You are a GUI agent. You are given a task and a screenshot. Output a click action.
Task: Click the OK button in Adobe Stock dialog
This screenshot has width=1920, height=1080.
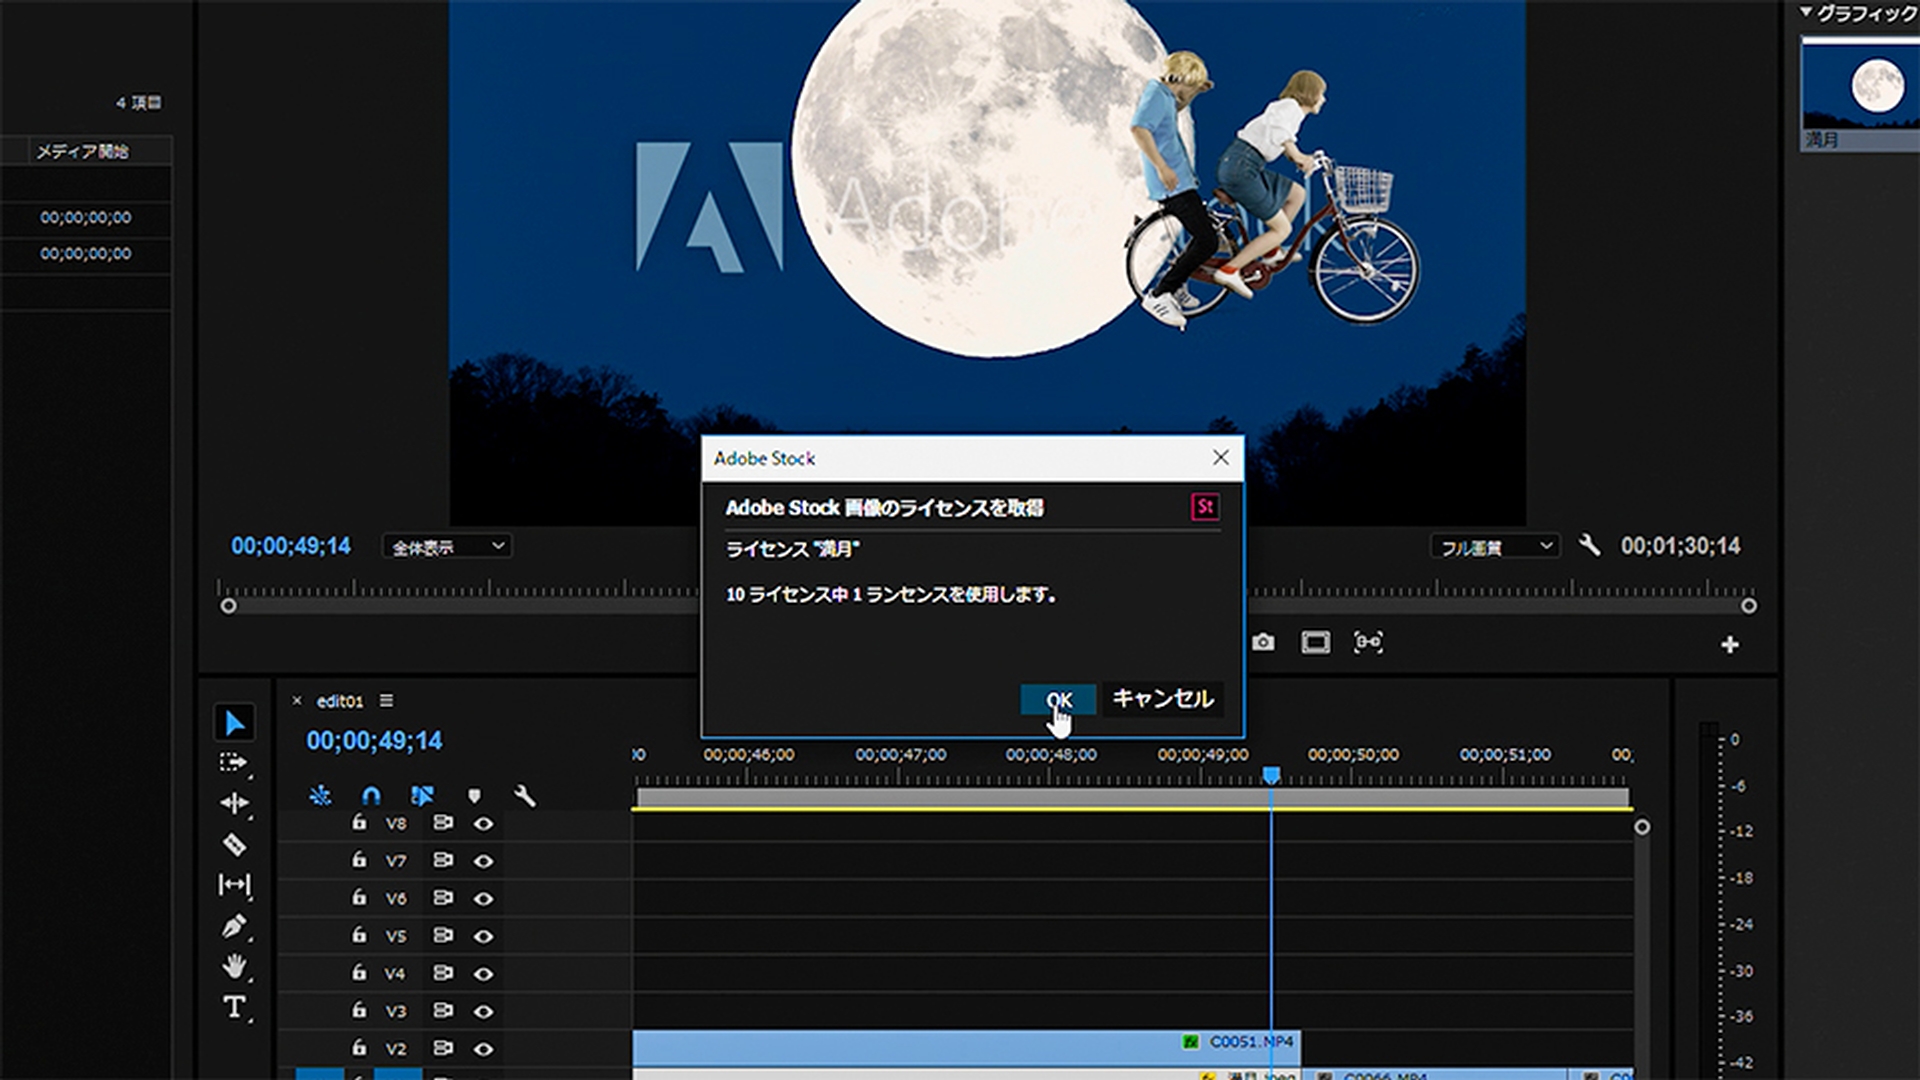(x=1058, y=699)
